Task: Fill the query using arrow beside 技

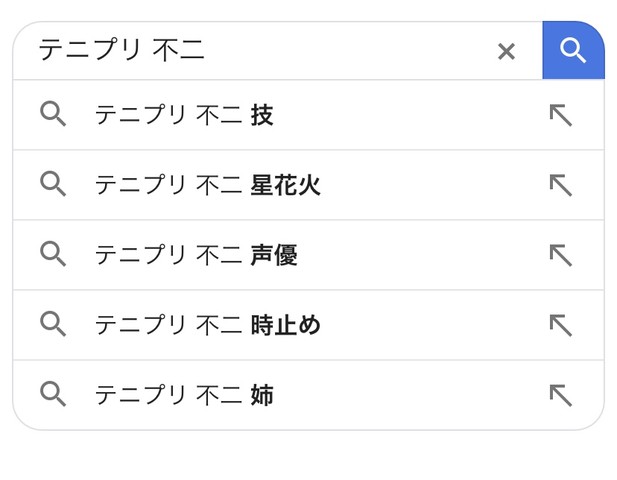Action: (561, 115)
